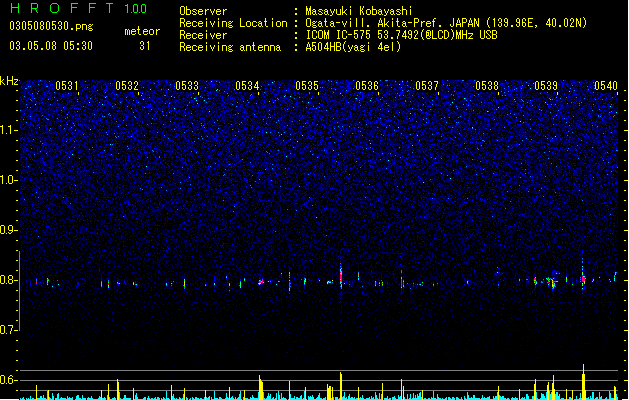This screenshot has height=400, width=629.
Task: Click the 0.8 kHz axis label
Action: coord(7,280)
